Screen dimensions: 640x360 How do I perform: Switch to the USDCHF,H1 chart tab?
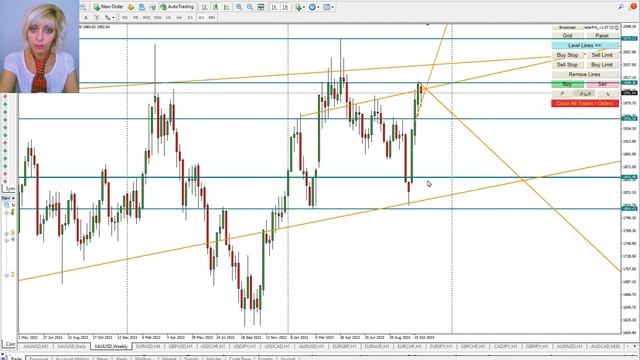click(x=213, y=346)
